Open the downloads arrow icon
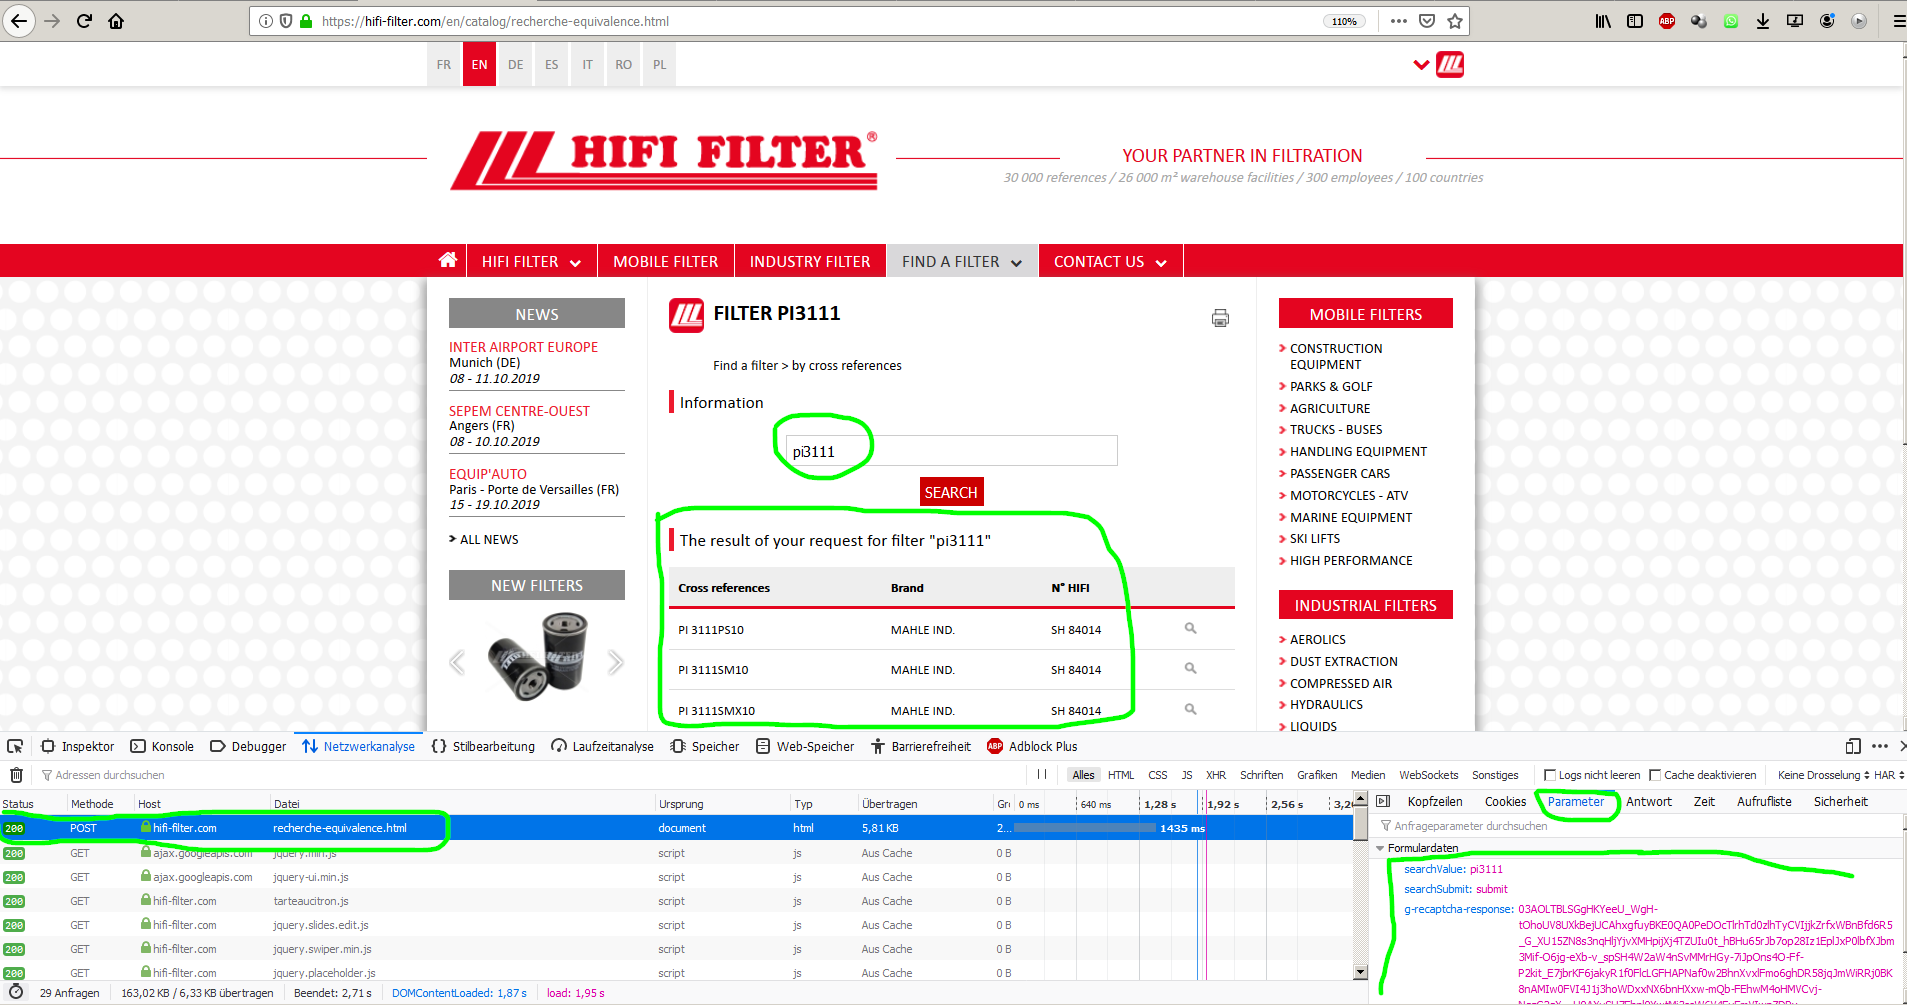1907x1006 pixels. (1763, 21)
